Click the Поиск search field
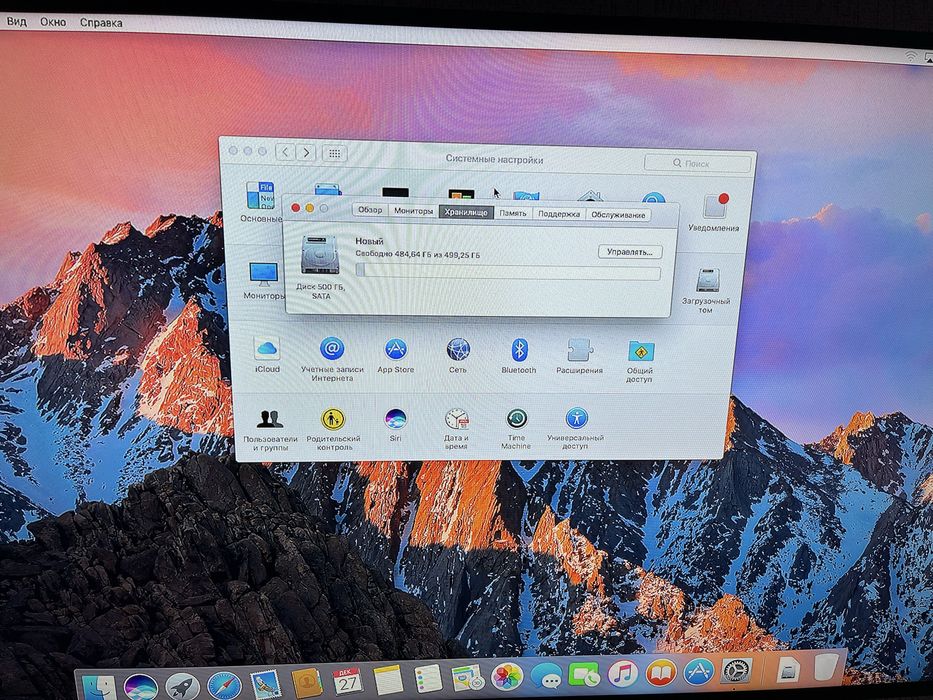Viewport: 933px width, 700px height. pos(697,163)
